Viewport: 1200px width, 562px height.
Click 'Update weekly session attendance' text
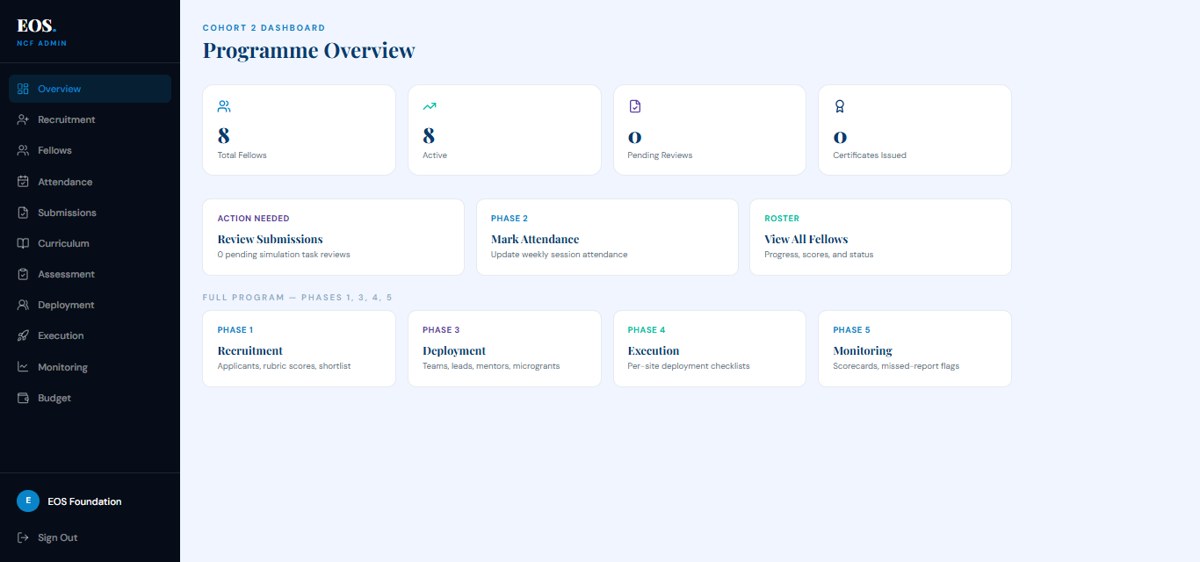(559, 255)
